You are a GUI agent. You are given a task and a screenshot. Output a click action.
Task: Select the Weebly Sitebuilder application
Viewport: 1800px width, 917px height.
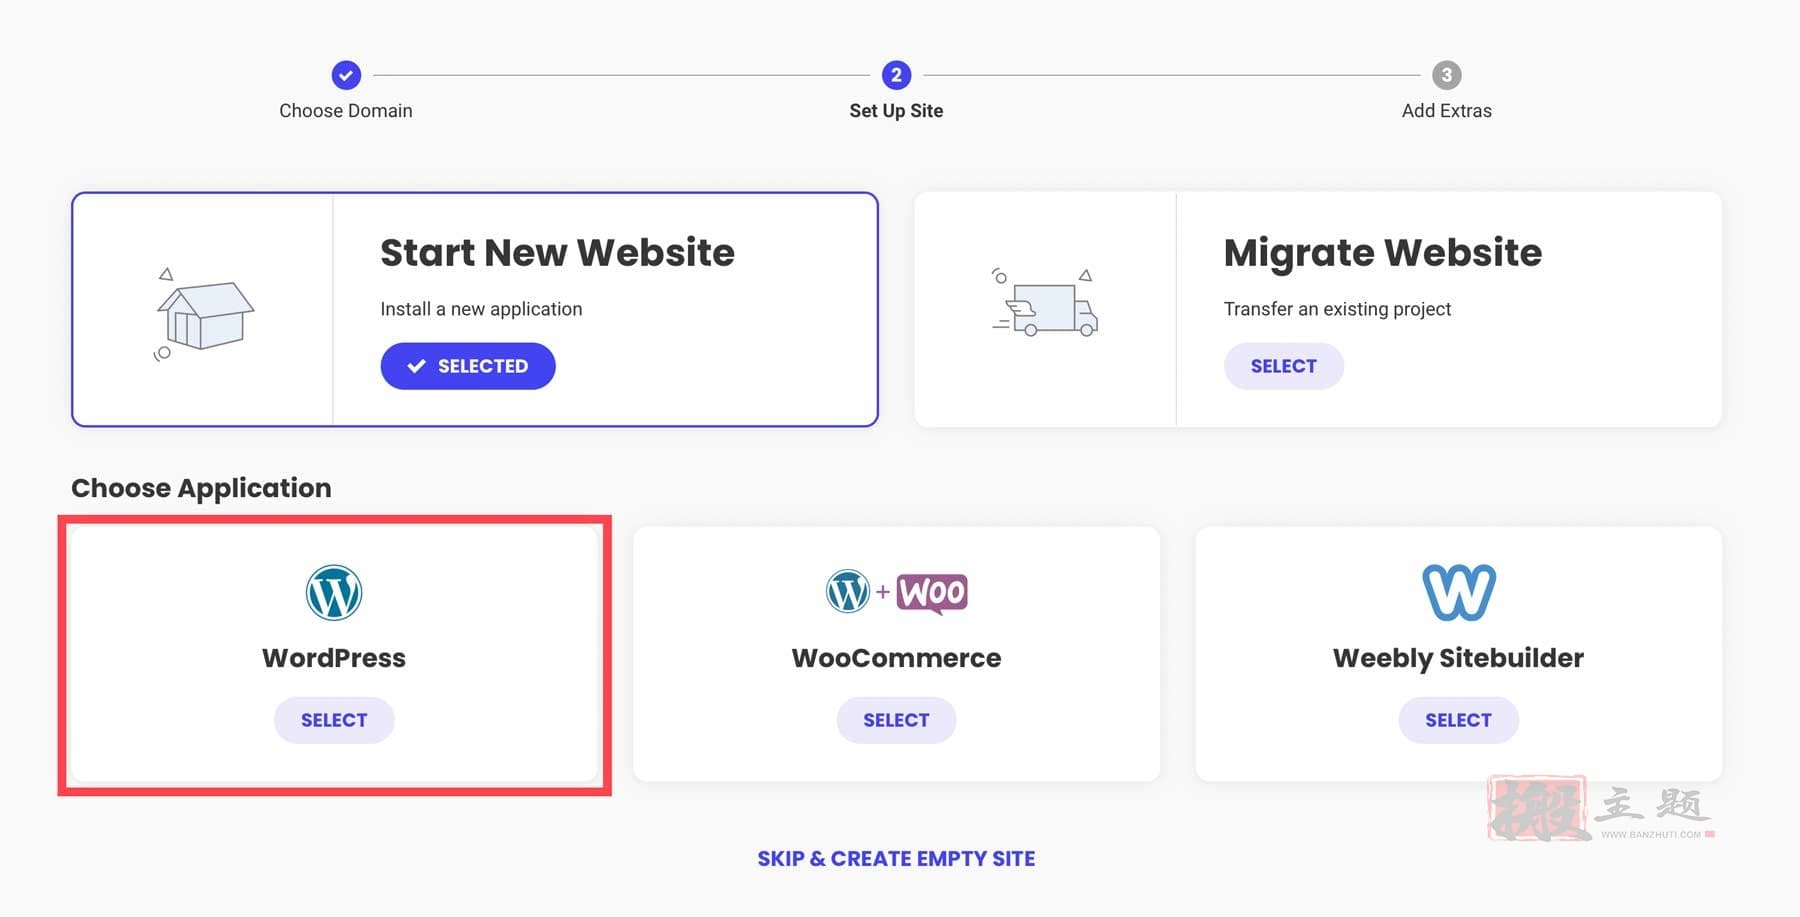point(1458,720)
